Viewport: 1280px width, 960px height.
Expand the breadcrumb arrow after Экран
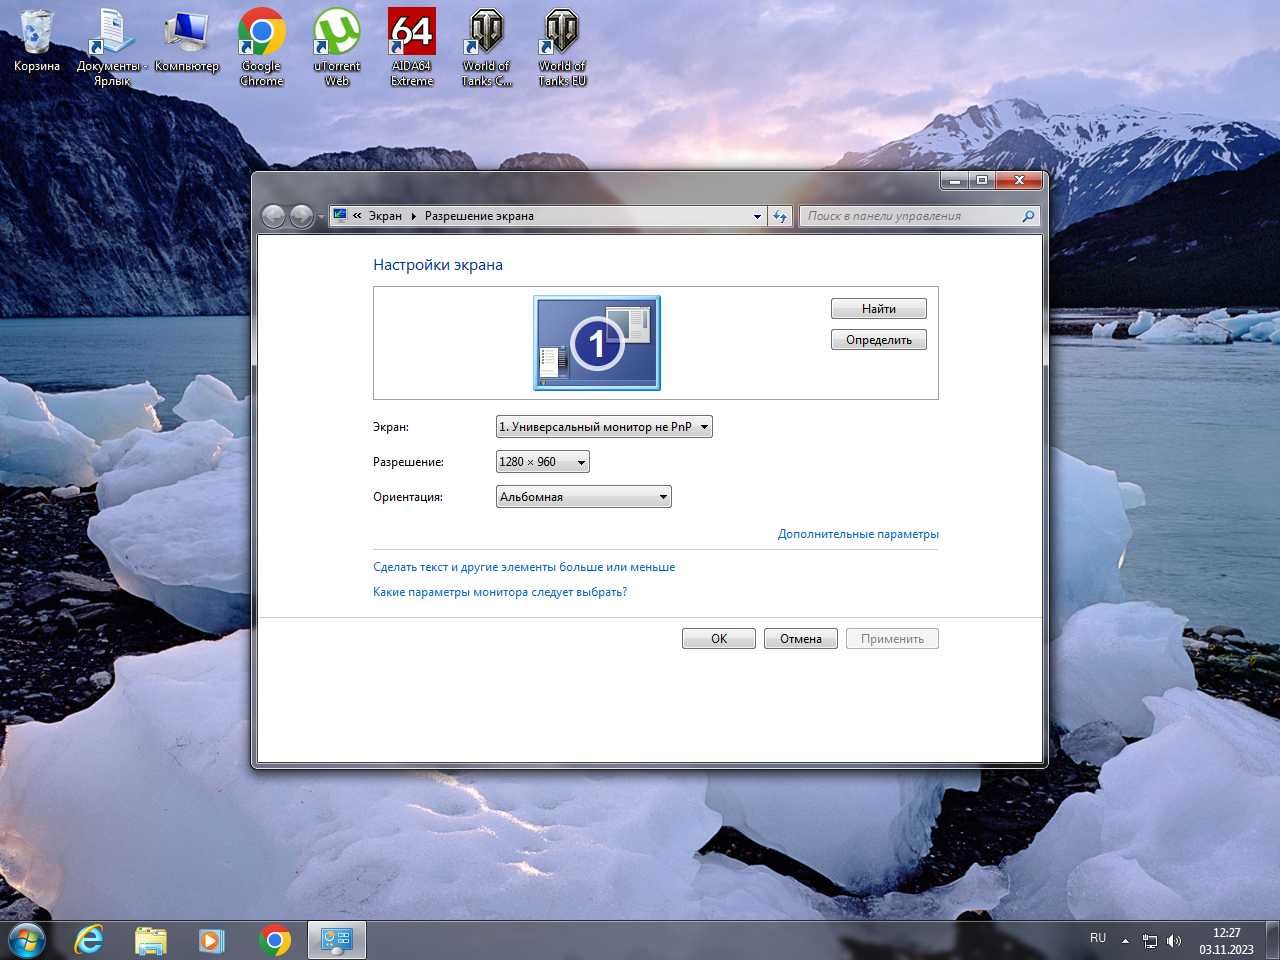coord(413,216)
